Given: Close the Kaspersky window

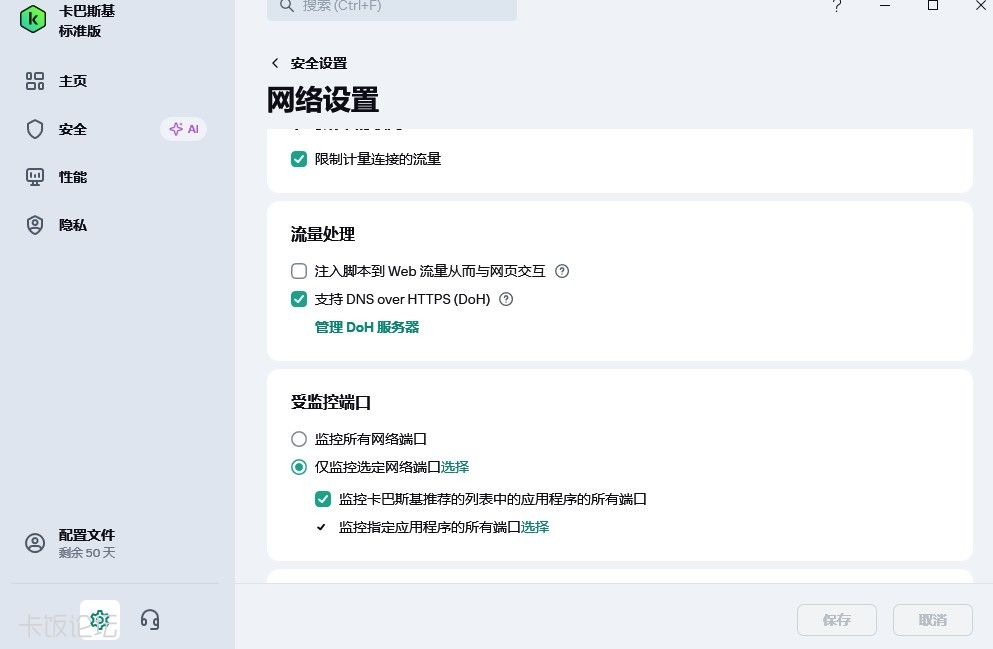Looking at the screenshot, I should [981, 6].
